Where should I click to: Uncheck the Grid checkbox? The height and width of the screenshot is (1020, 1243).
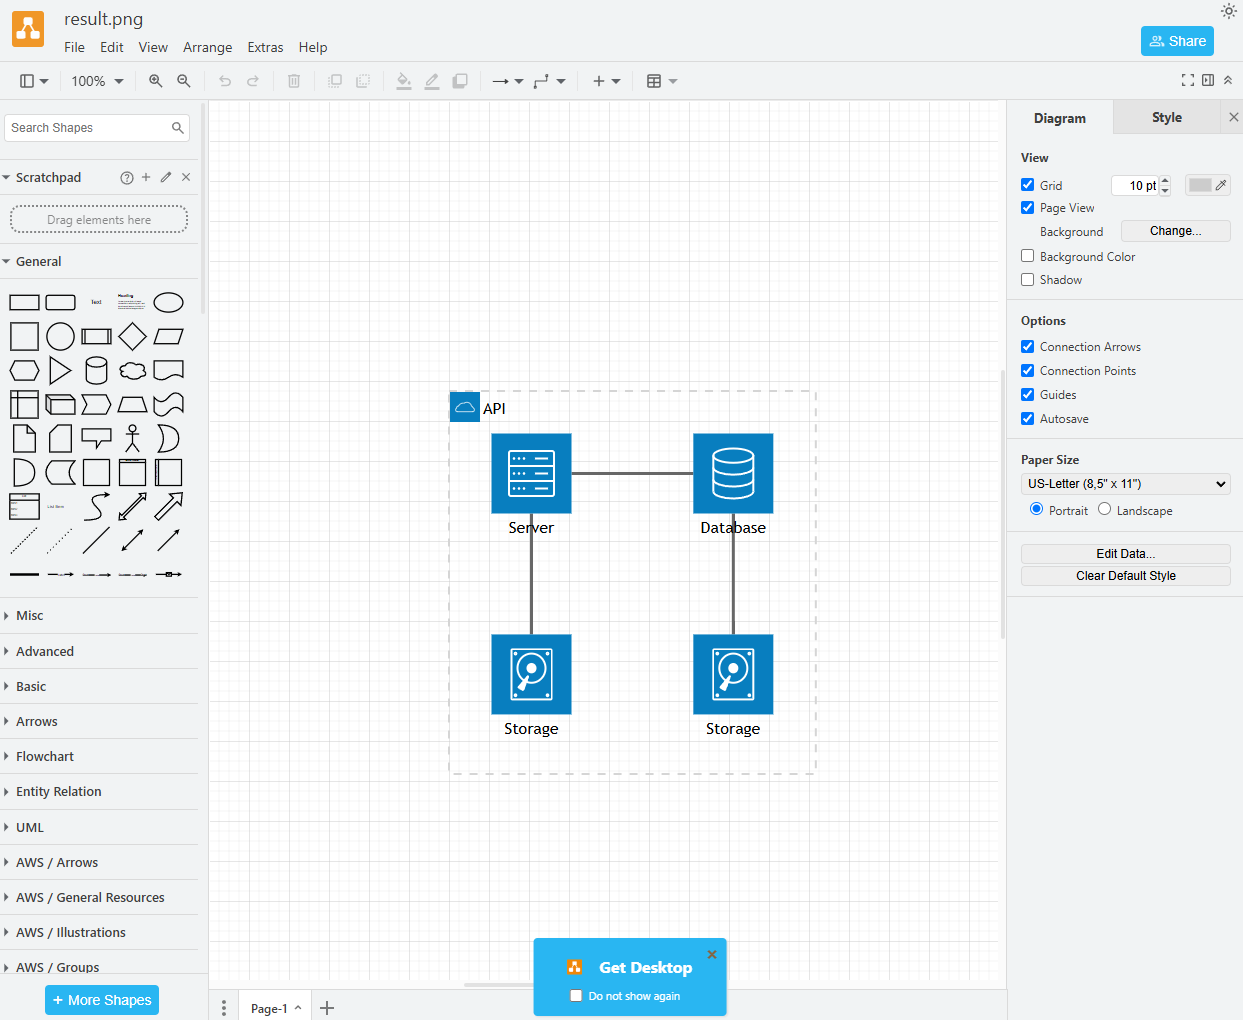(x=1027, y=185)
